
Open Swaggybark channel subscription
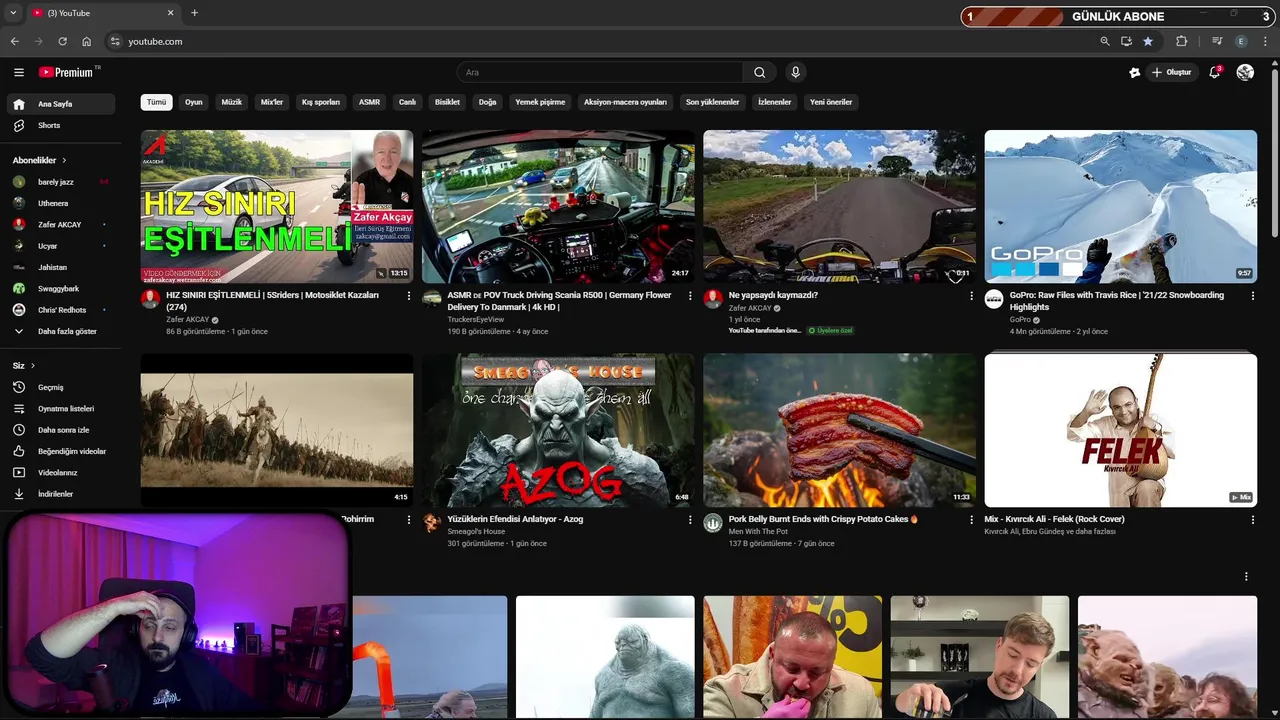coord(61,288)
